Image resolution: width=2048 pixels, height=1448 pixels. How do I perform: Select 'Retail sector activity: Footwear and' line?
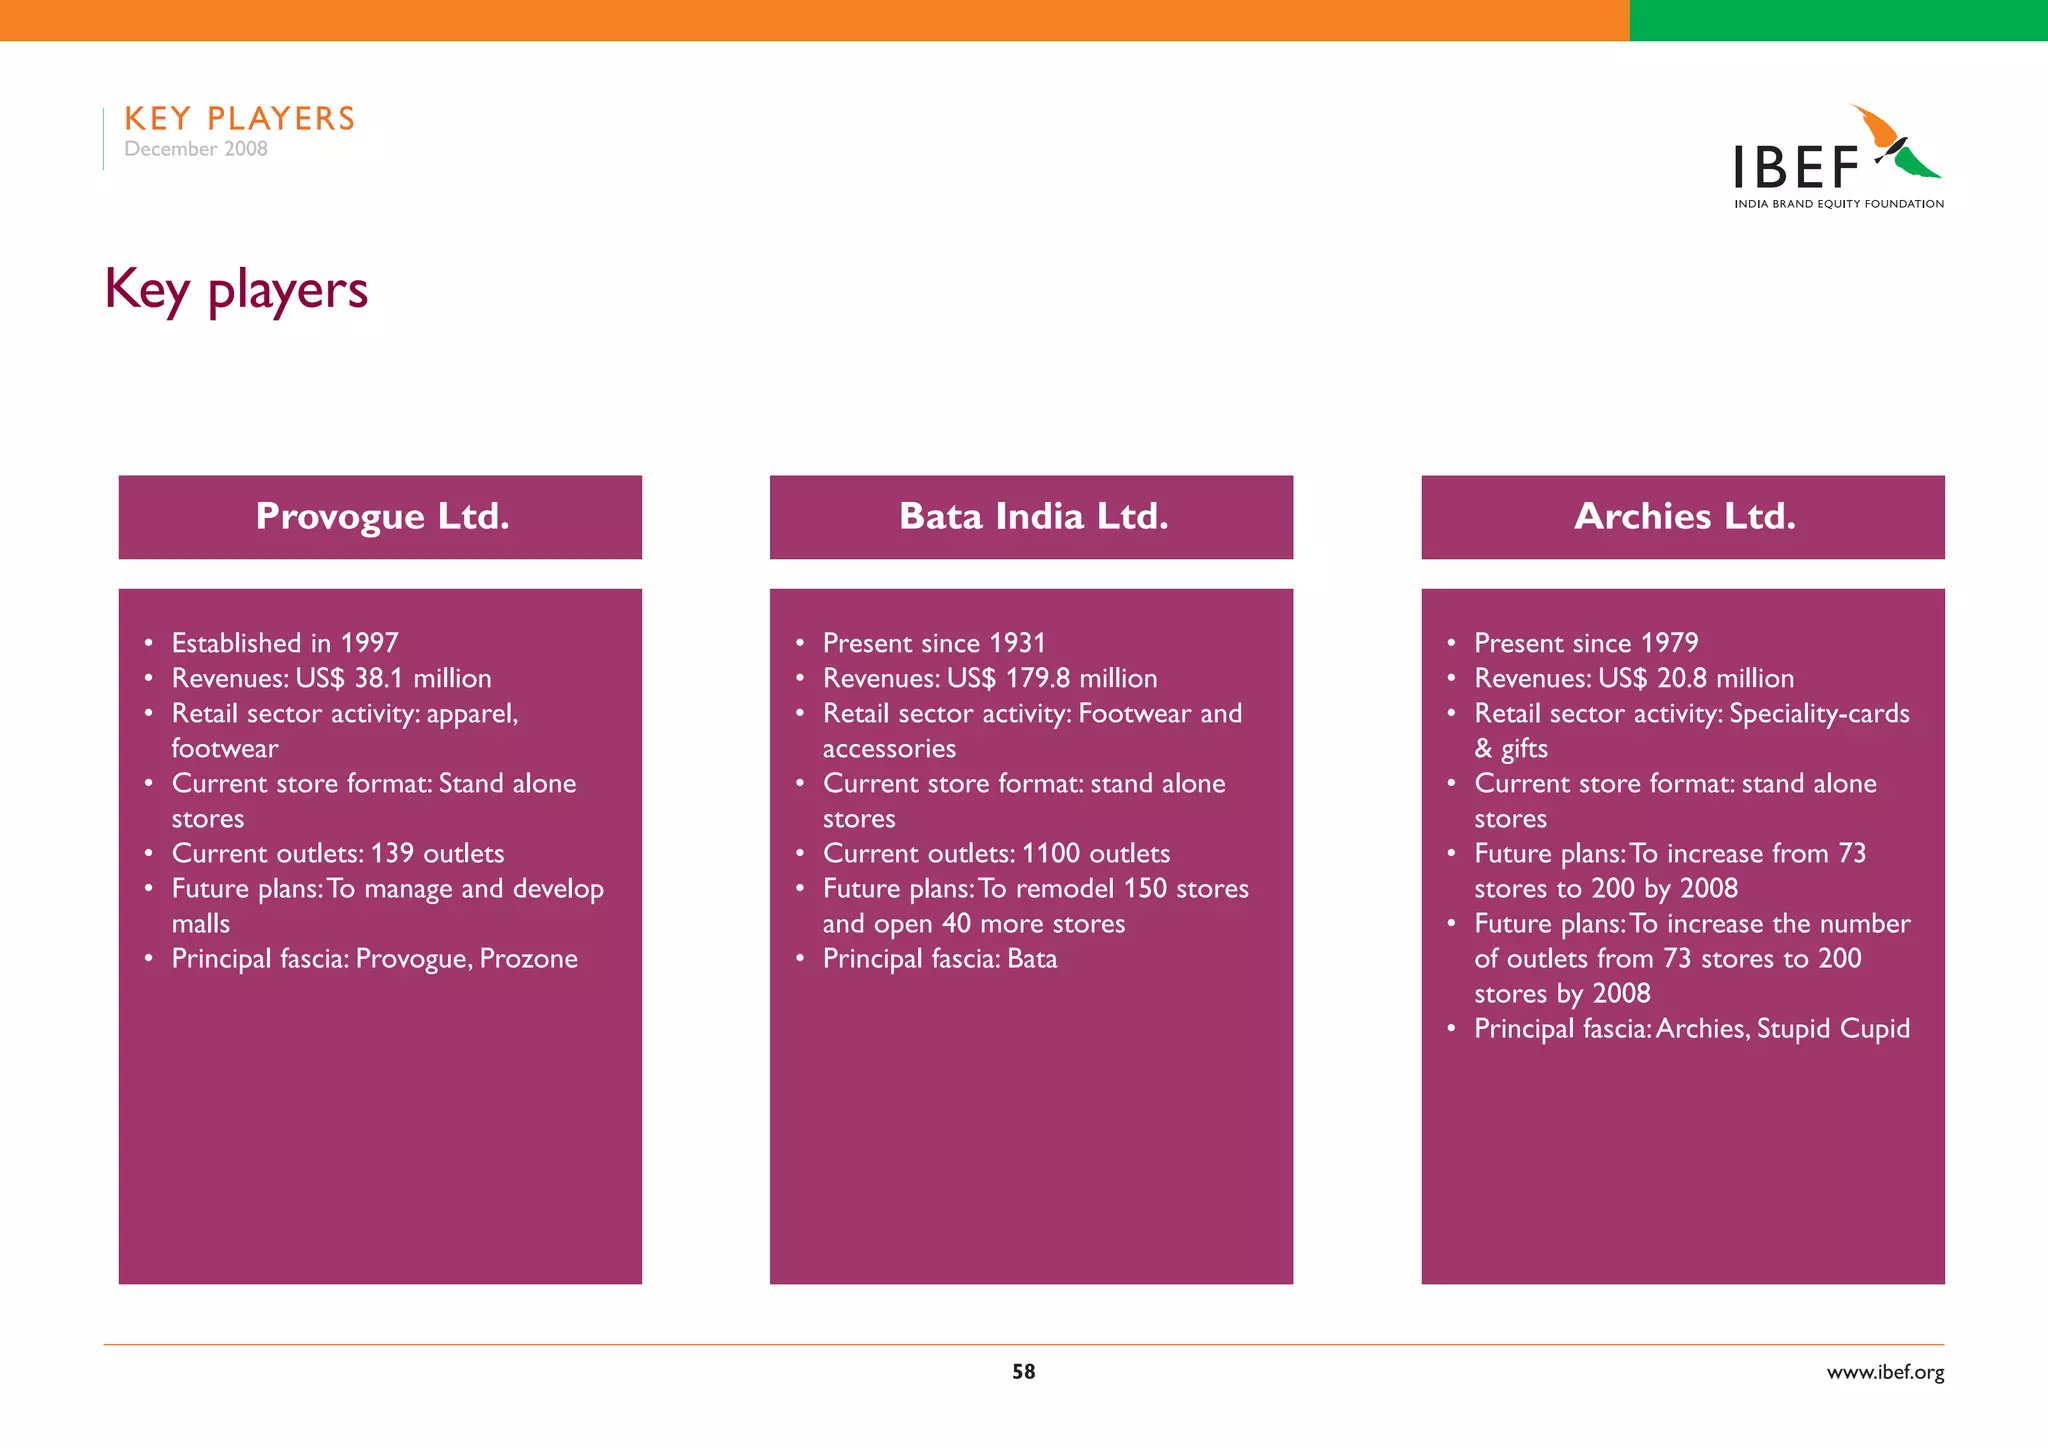pos(1032,714)
